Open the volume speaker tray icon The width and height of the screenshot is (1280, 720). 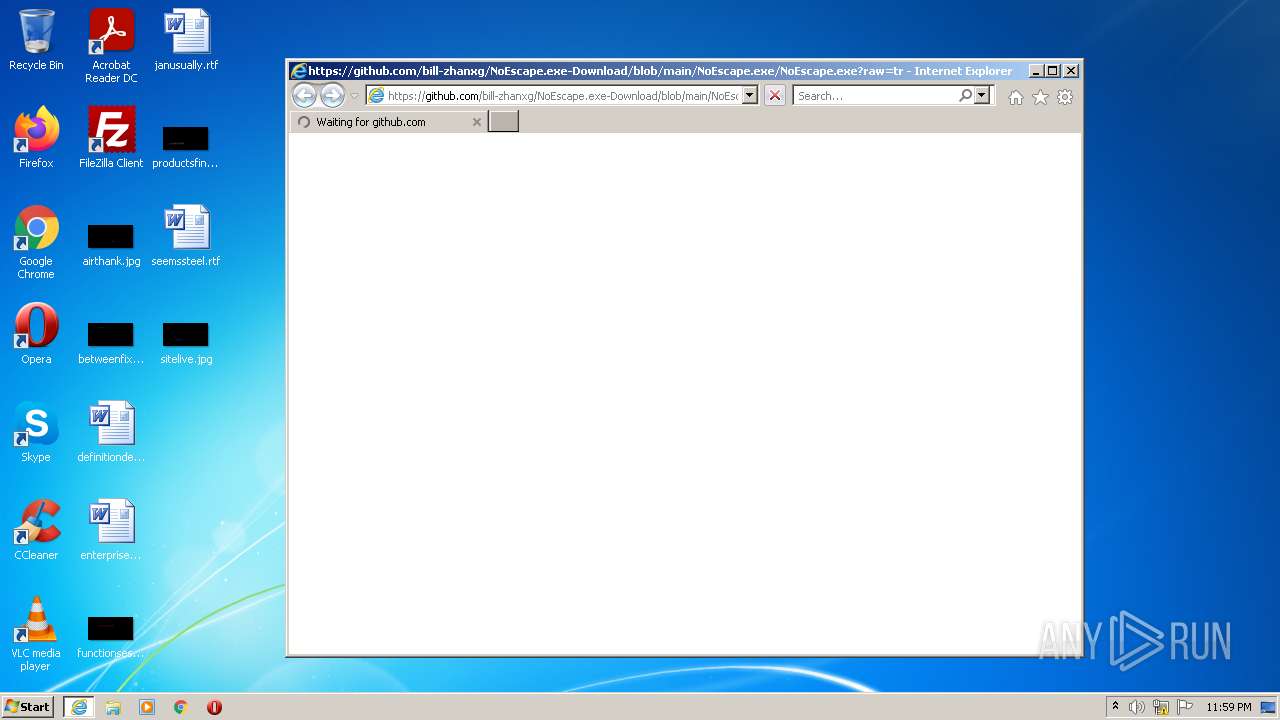[x=1137, y=707]
